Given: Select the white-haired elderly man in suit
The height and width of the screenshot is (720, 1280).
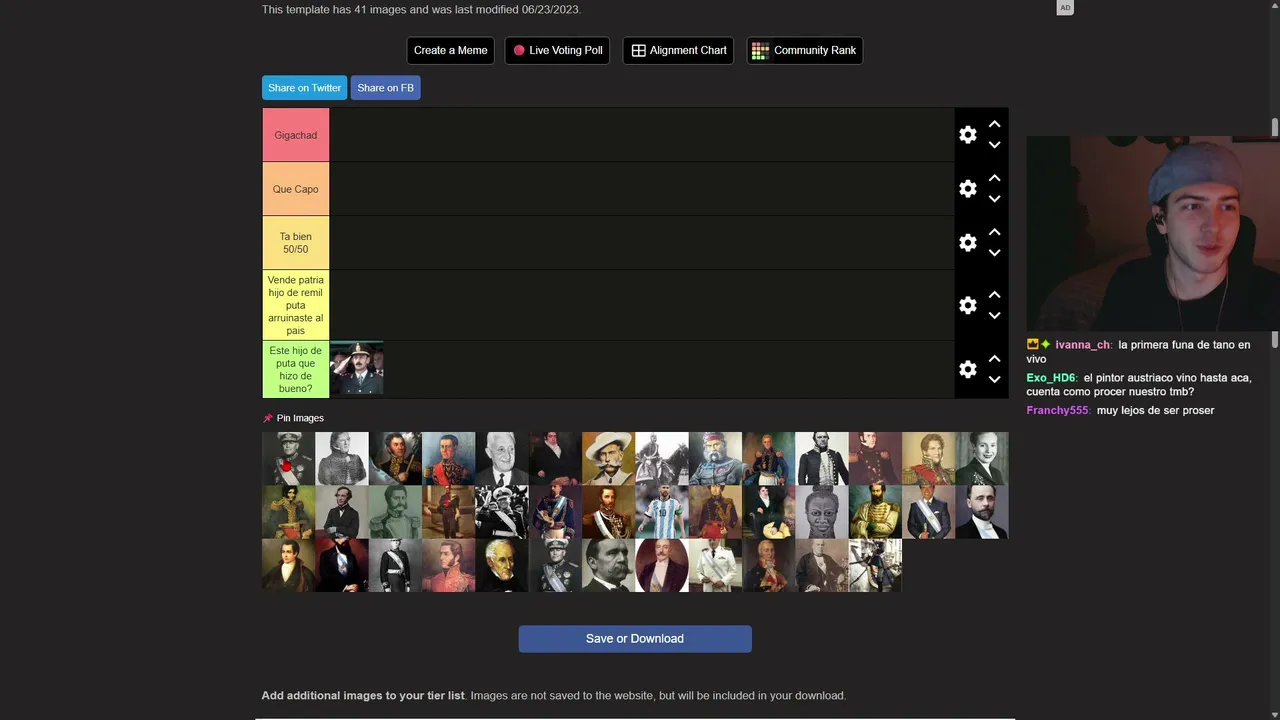Looking at the screenshot, I should (501, 458).
